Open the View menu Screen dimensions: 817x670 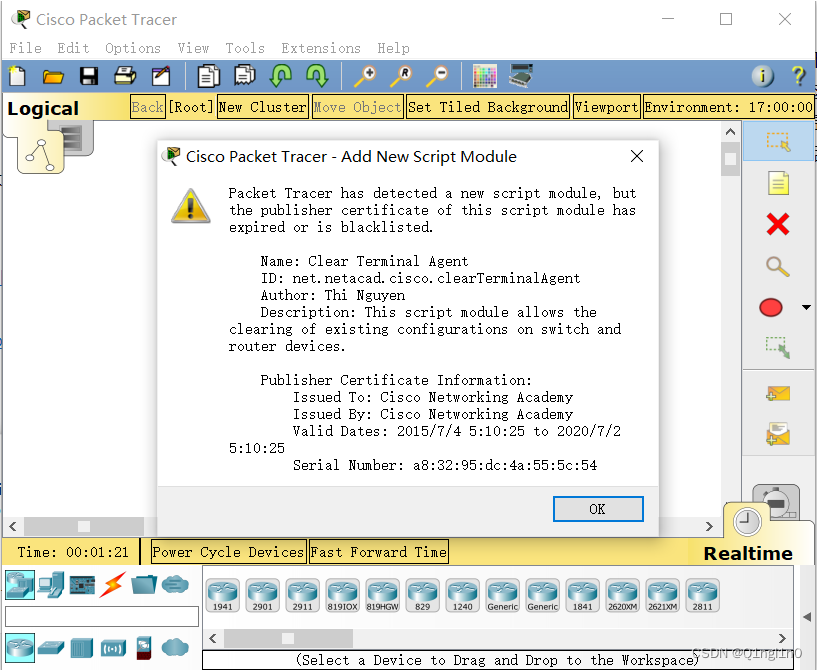point(193,48)
